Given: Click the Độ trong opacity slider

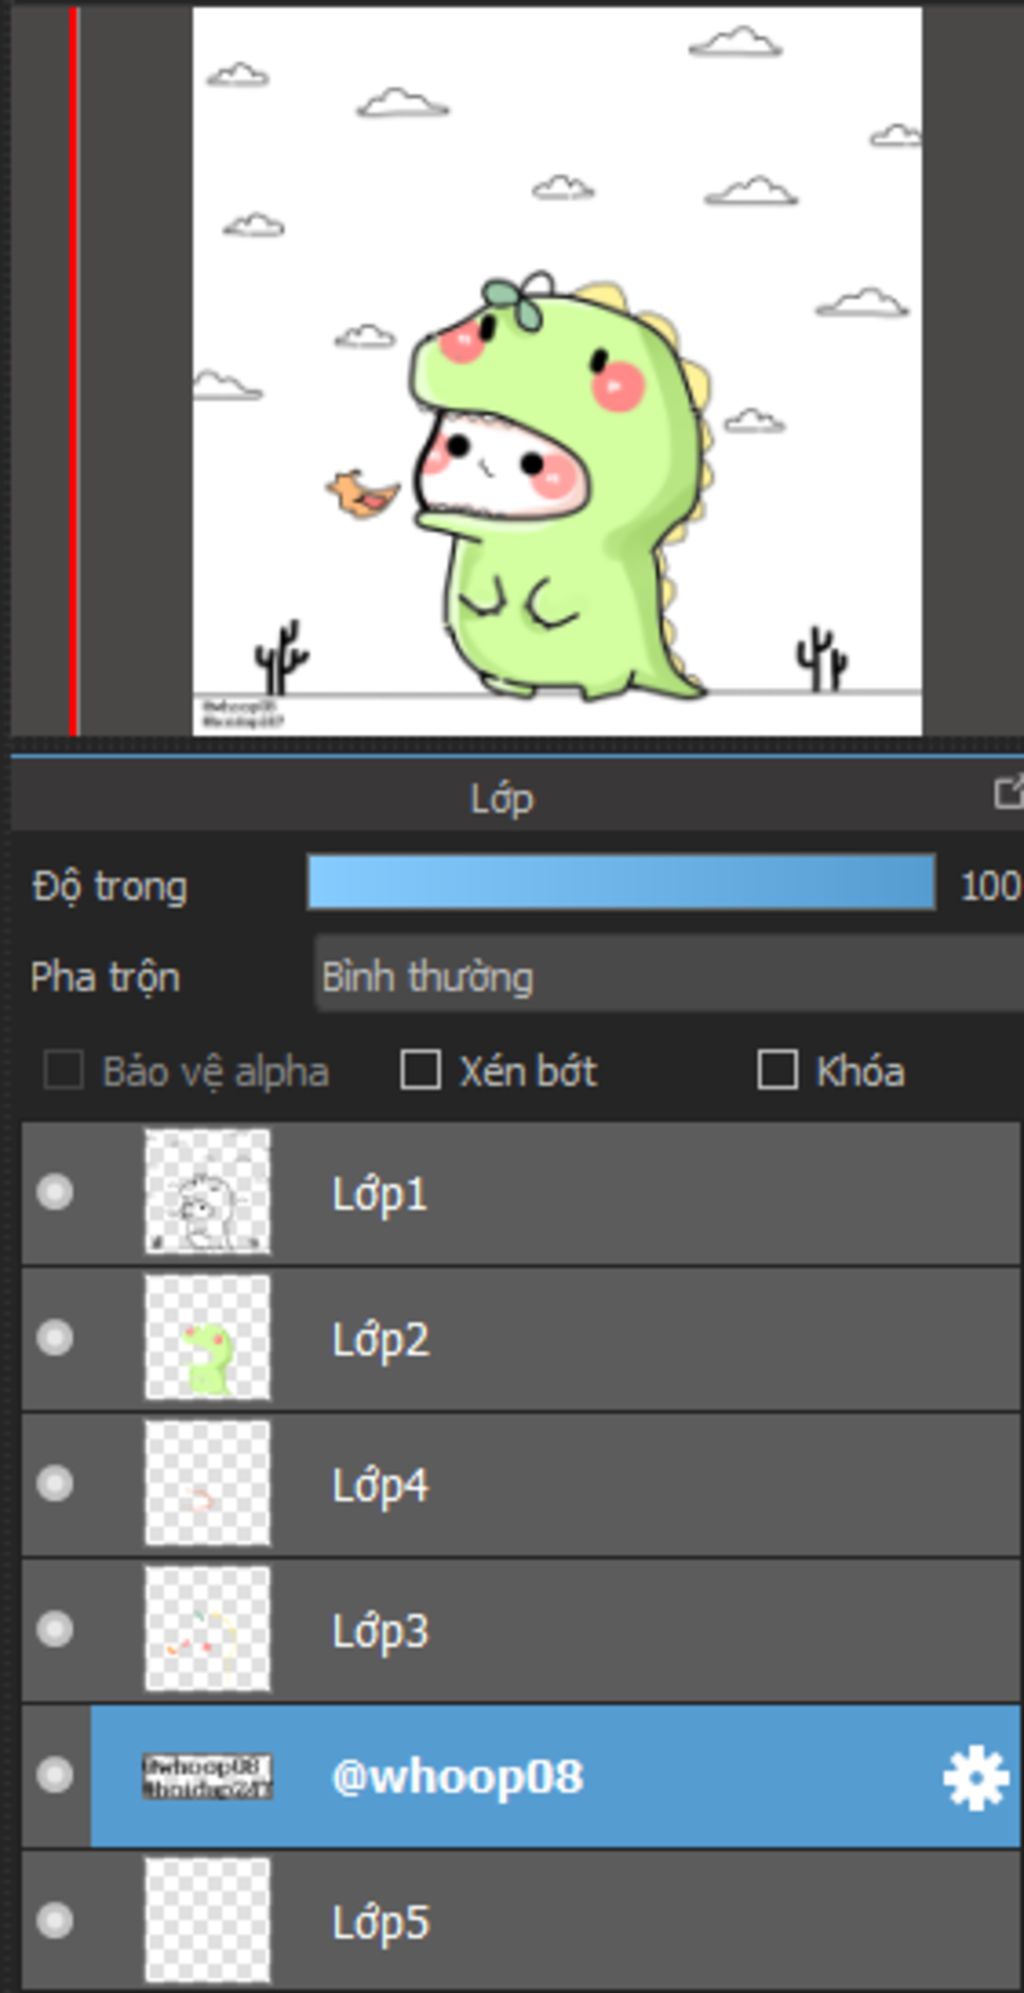Looking at the screenshot, I should click(620, 883).
